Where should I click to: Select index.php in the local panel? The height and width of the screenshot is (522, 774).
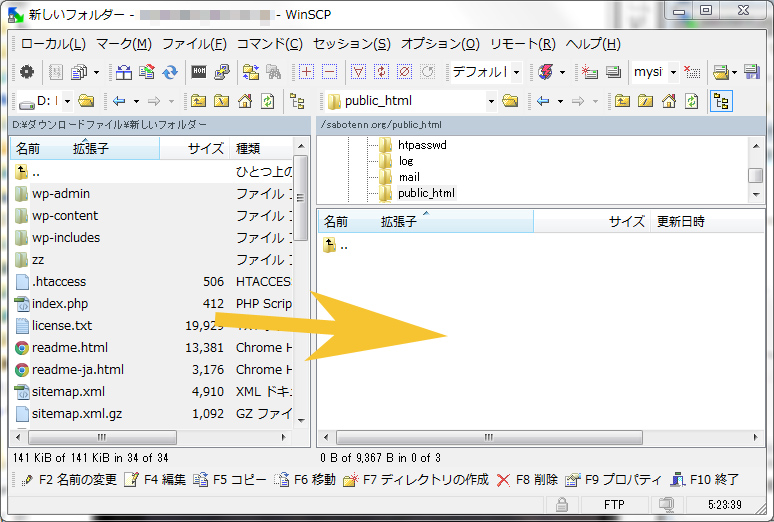pos(60,303)
